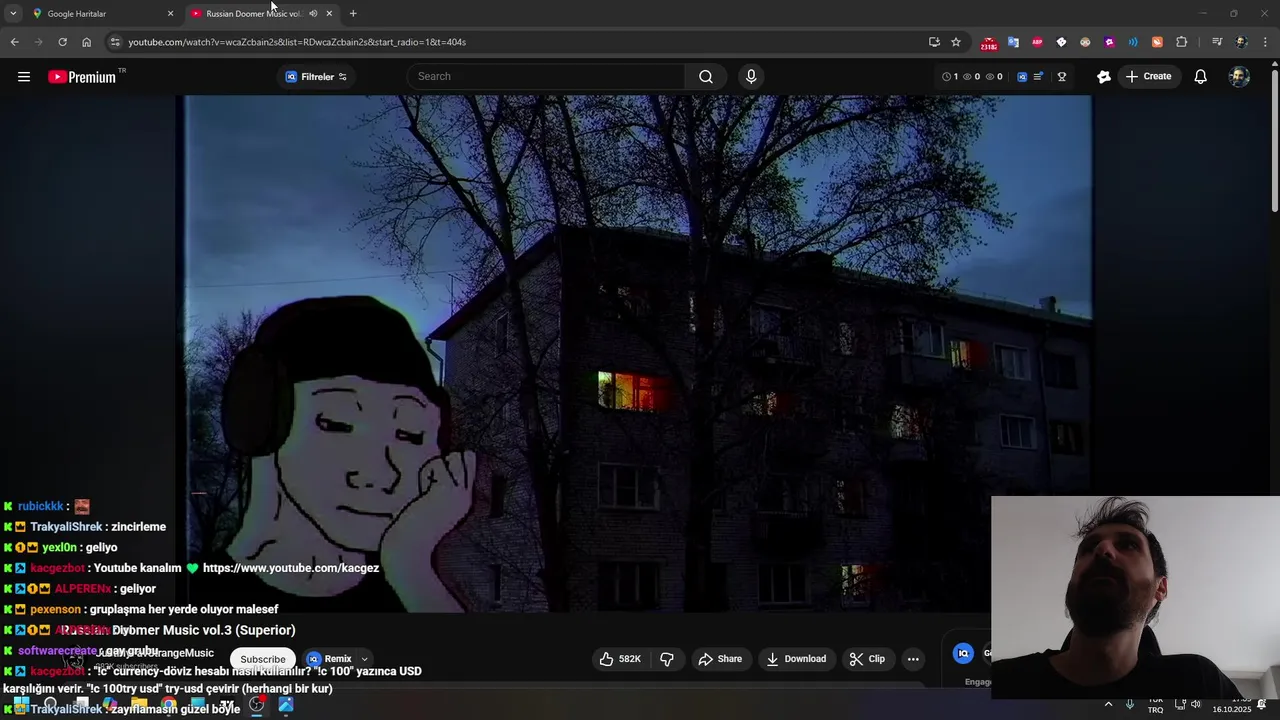The image size is (1280, 720).
Task: Open the media controls music icon
Action: point(1217,42)
